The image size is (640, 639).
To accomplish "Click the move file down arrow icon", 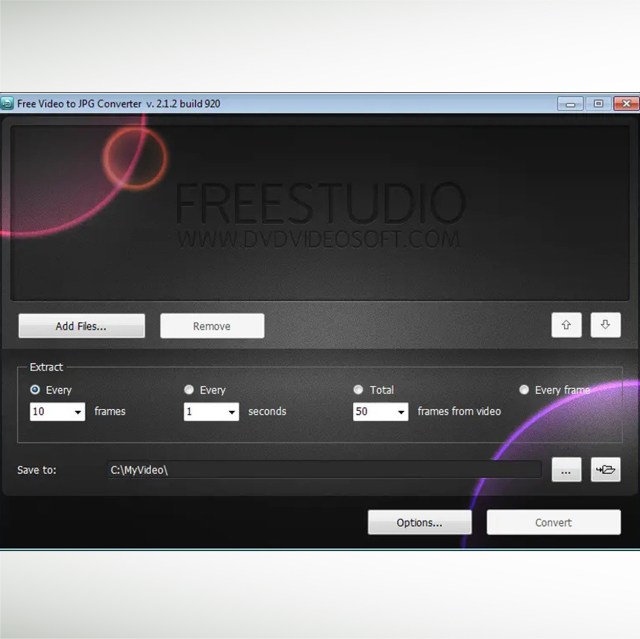I will [x=605, y=325].
